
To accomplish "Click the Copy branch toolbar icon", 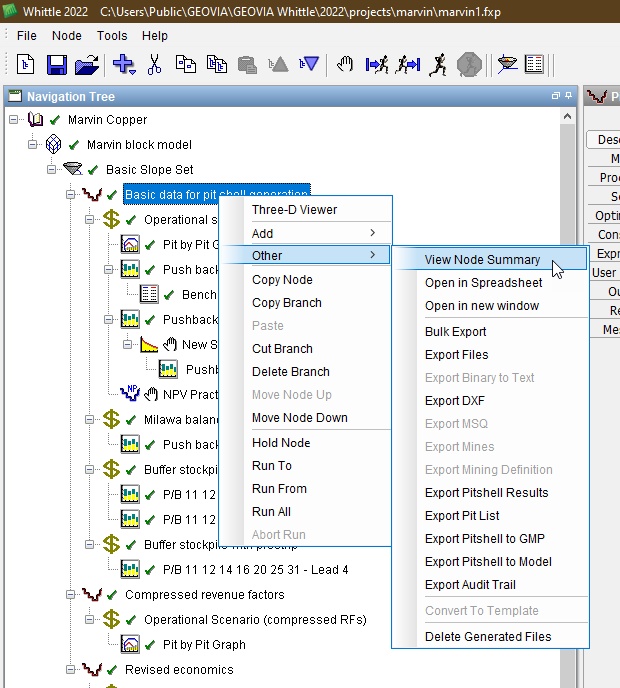I will 217,64.
